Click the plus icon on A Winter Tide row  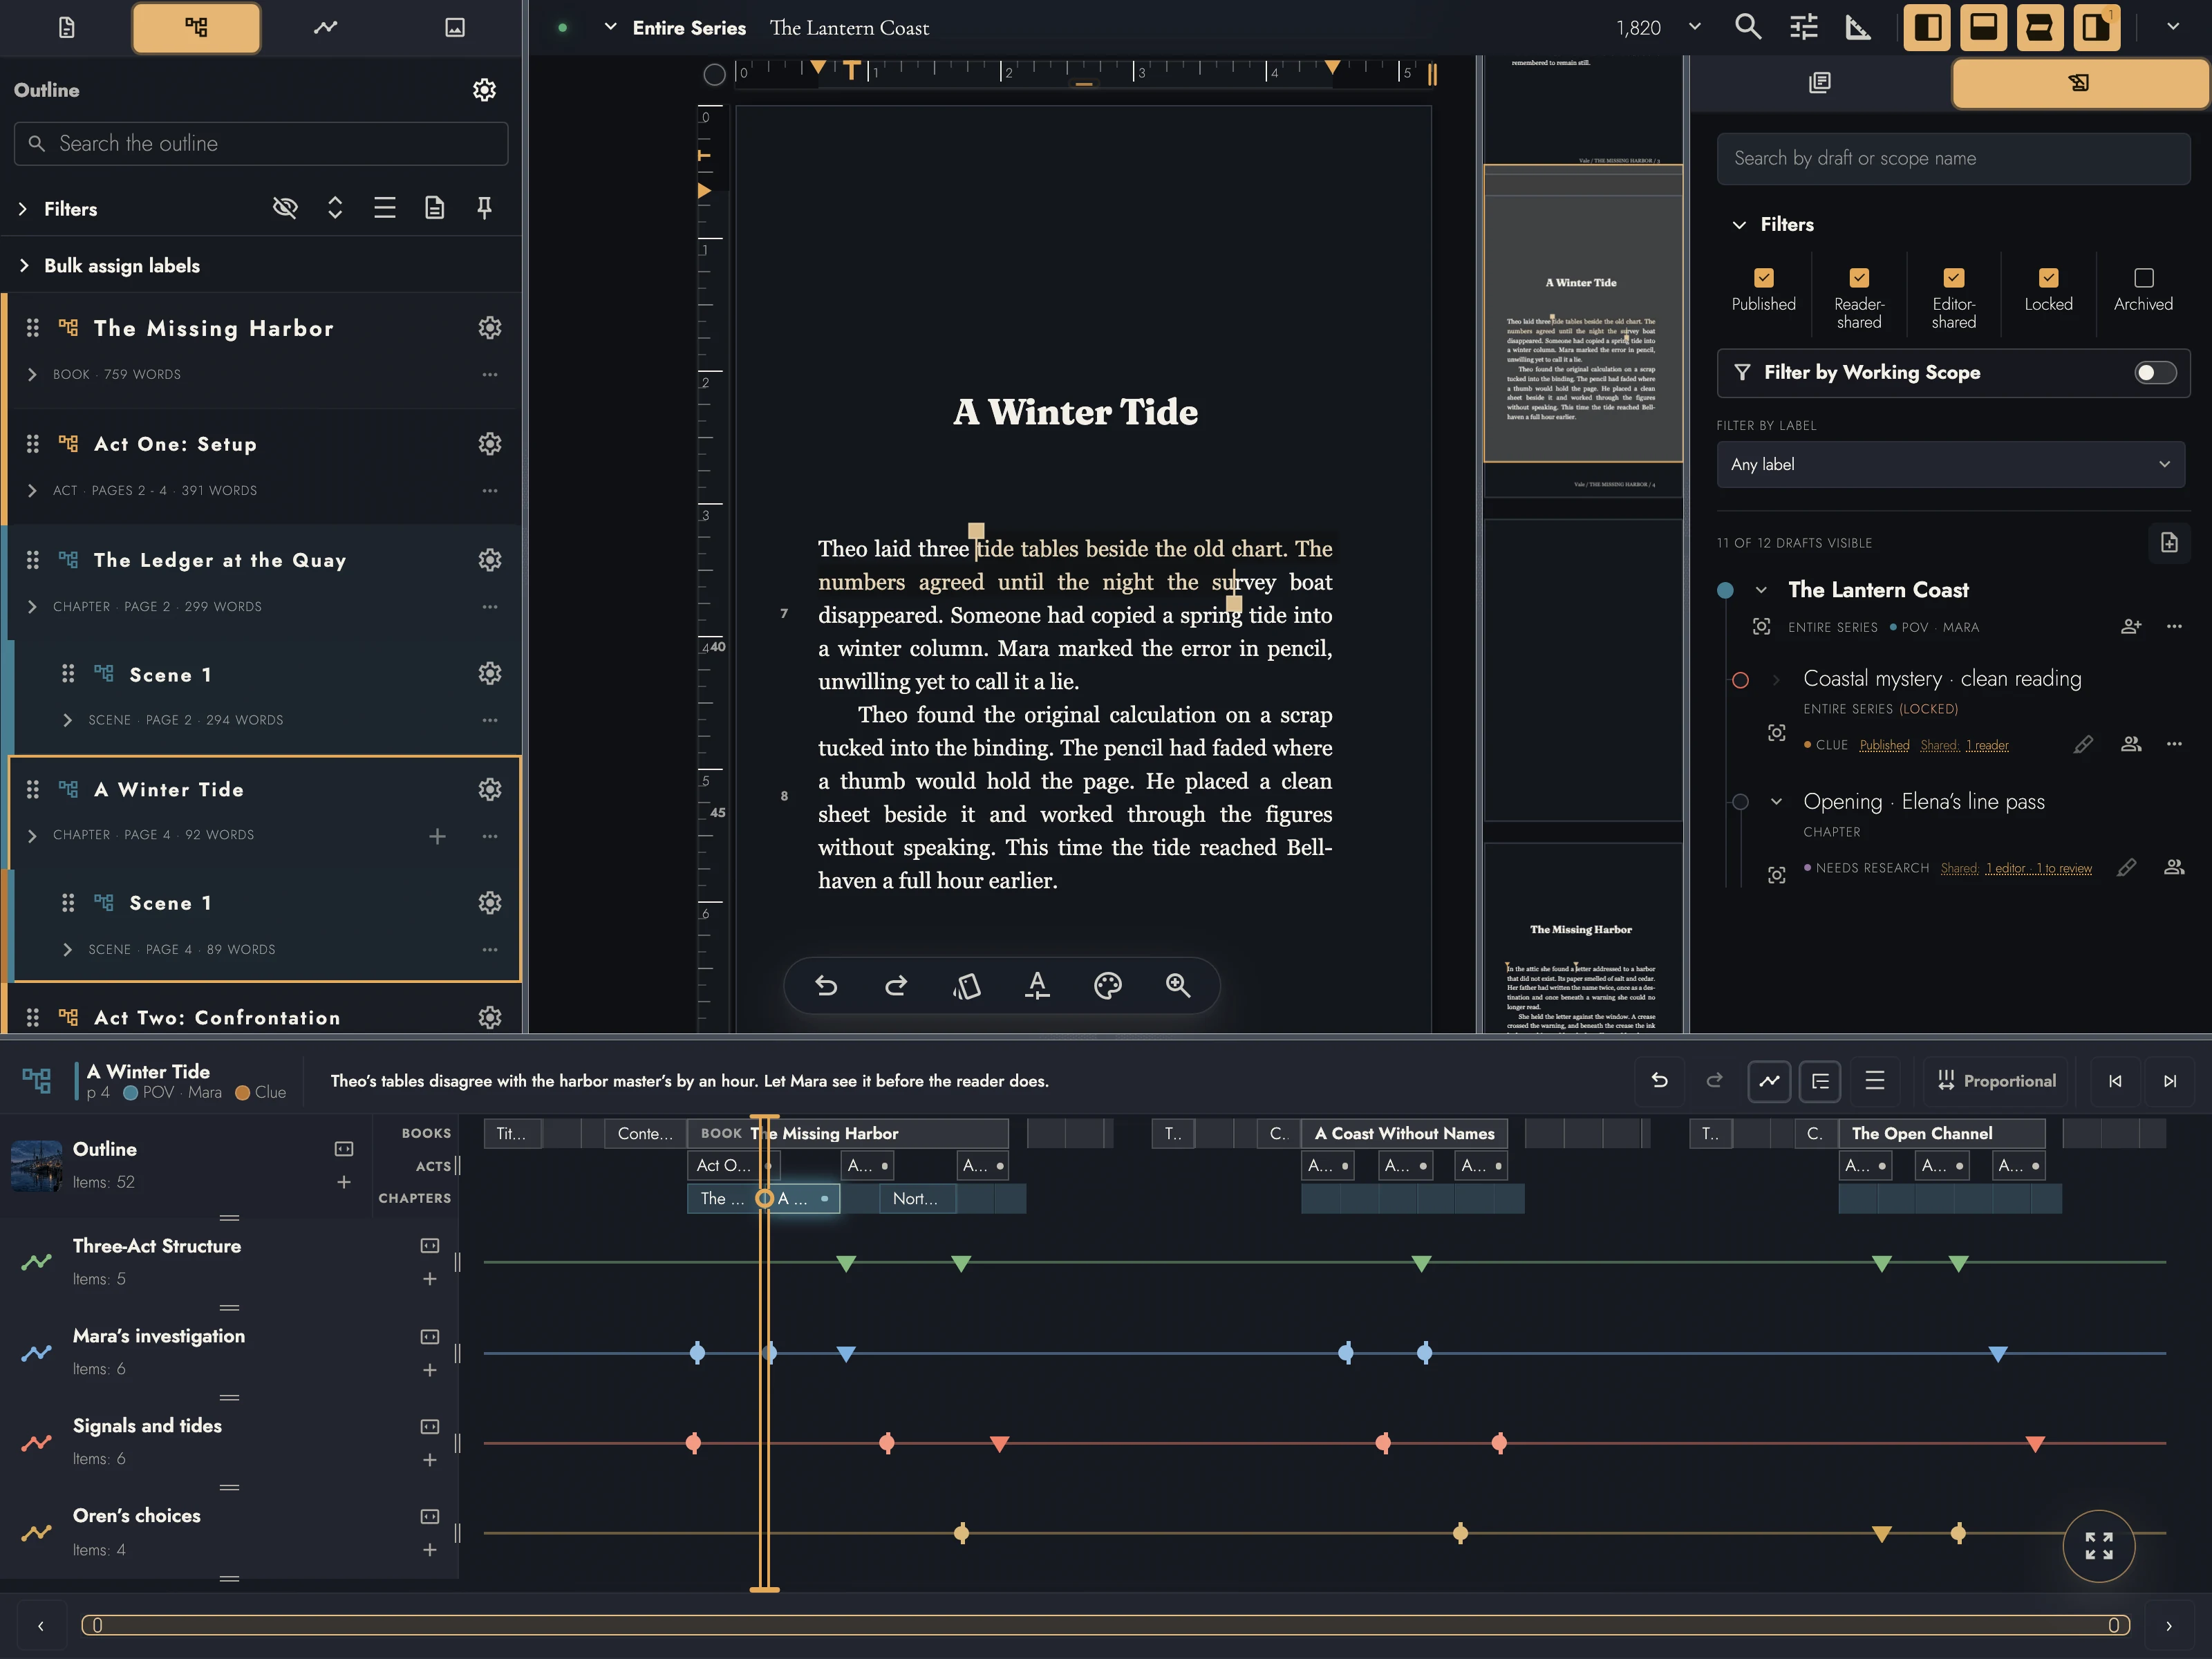click(x=437, y=836)
